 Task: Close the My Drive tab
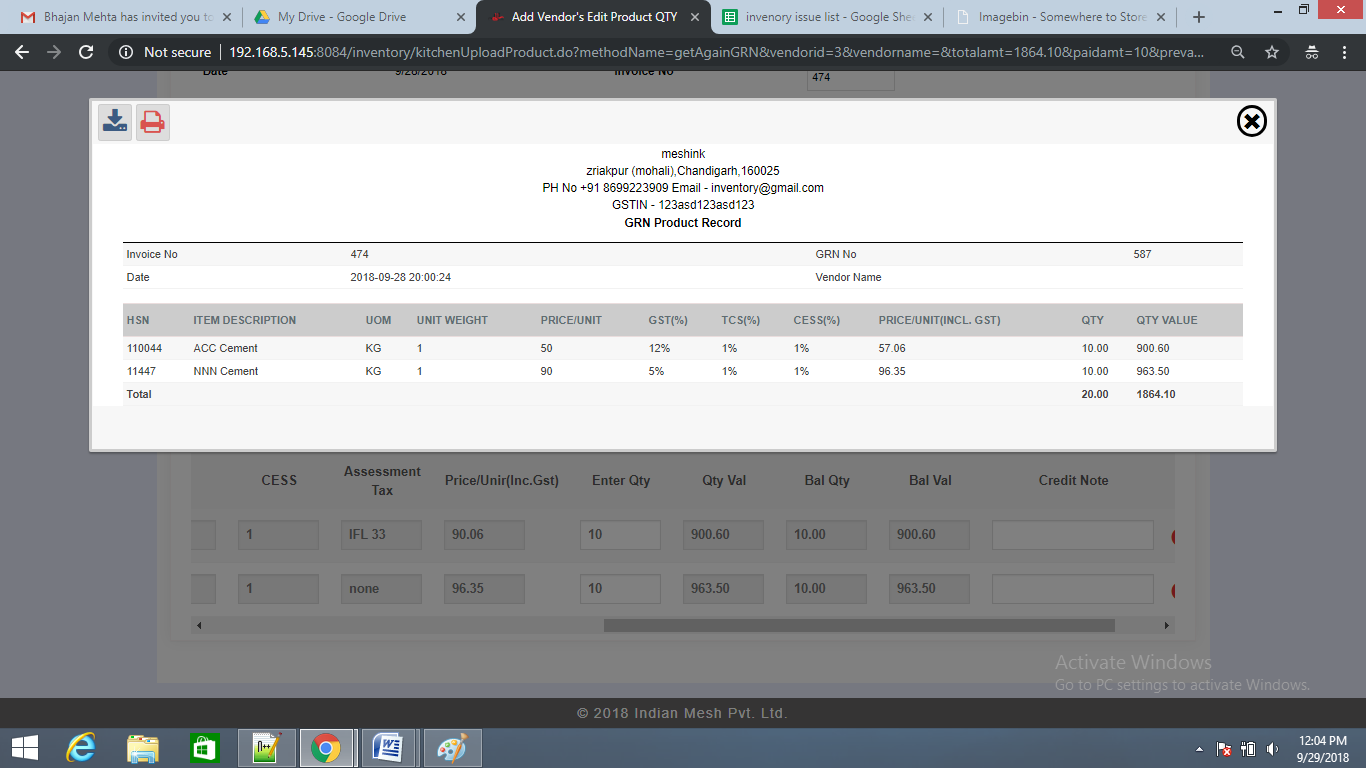coord(460,17)
